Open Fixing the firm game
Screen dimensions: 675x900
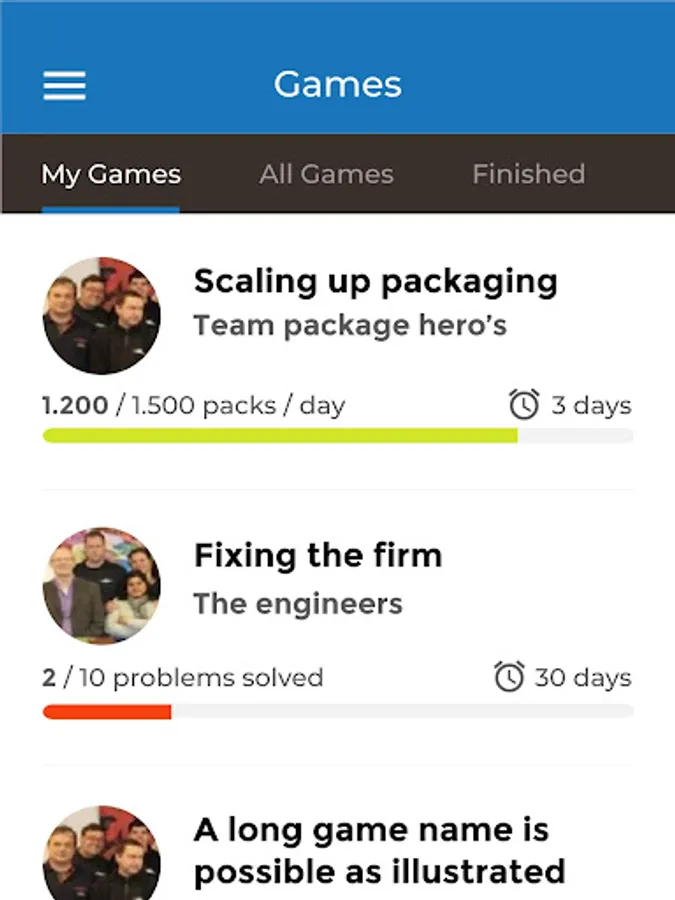coord(318,555)
